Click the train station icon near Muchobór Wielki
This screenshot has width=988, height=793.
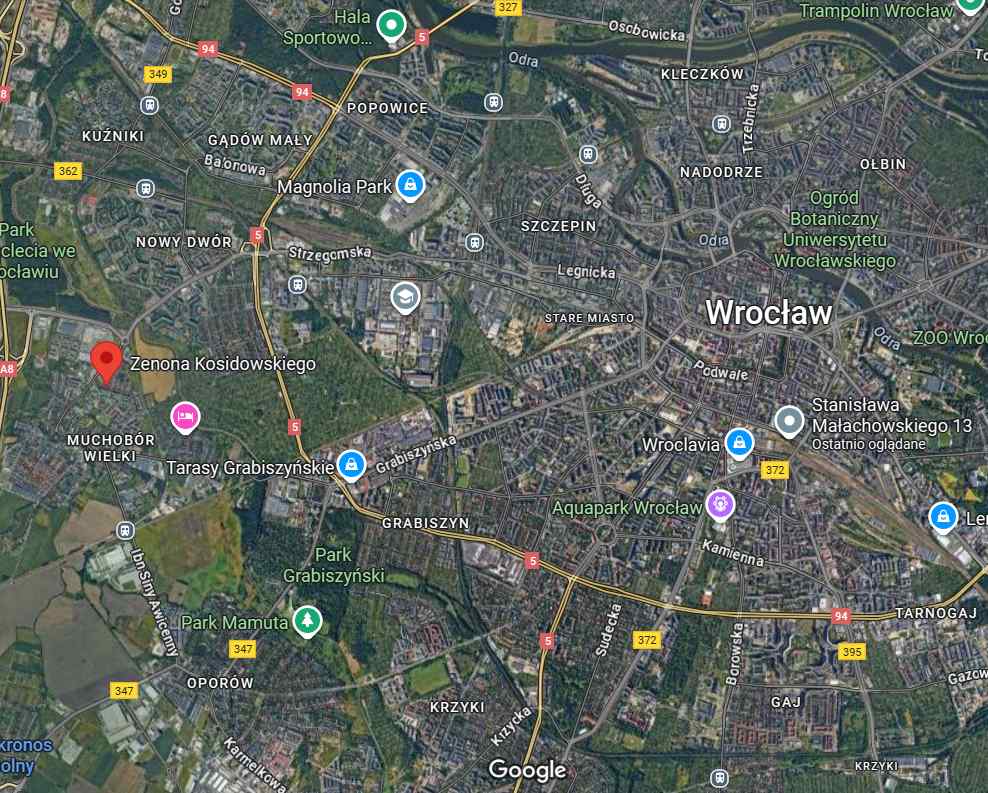coord(125,530)
